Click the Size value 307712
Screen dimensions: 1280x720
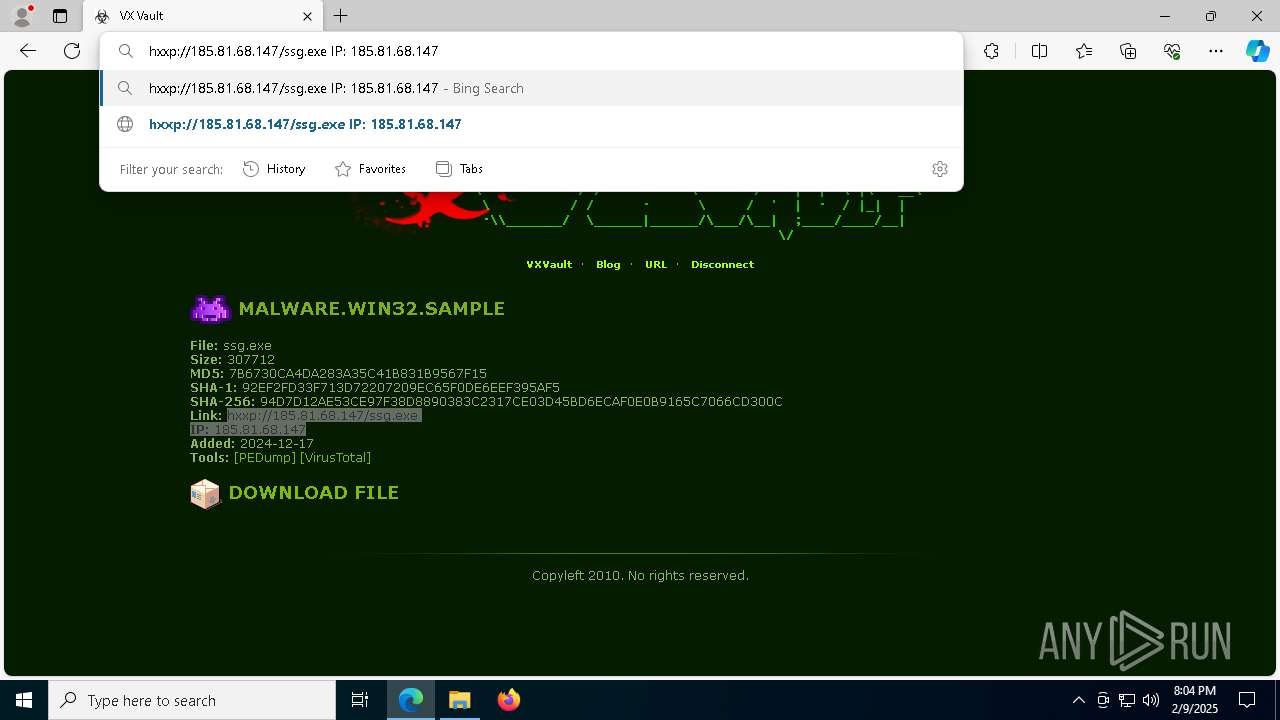250,360
